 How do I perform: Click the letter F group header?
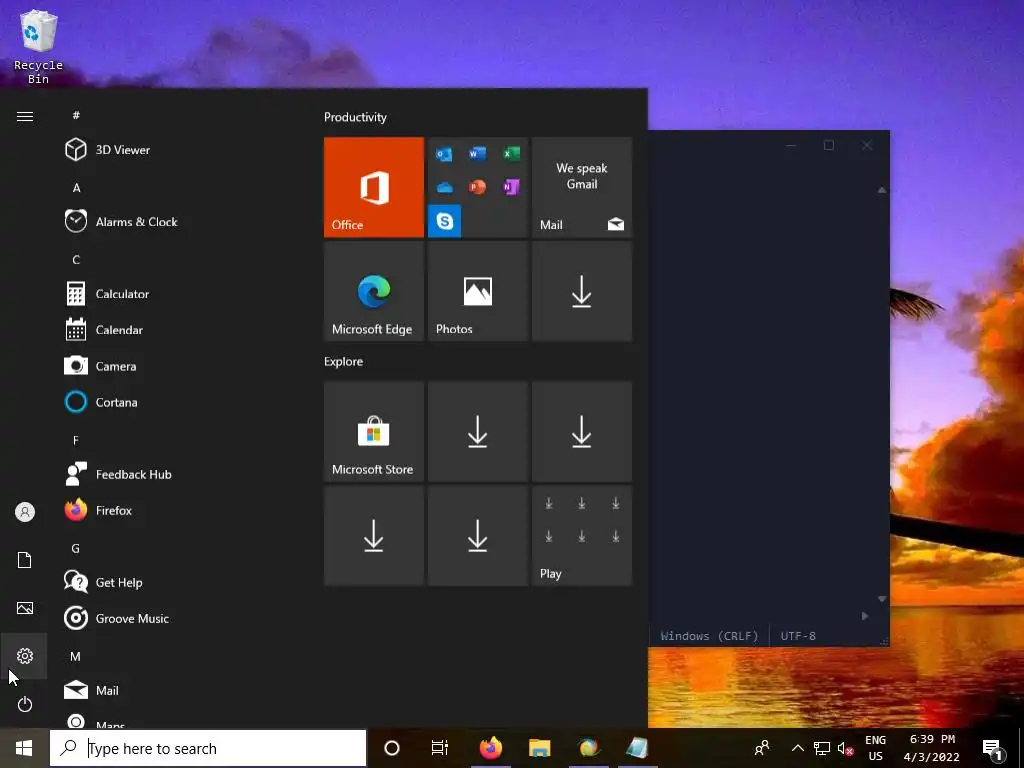click(x=76, y=440)
